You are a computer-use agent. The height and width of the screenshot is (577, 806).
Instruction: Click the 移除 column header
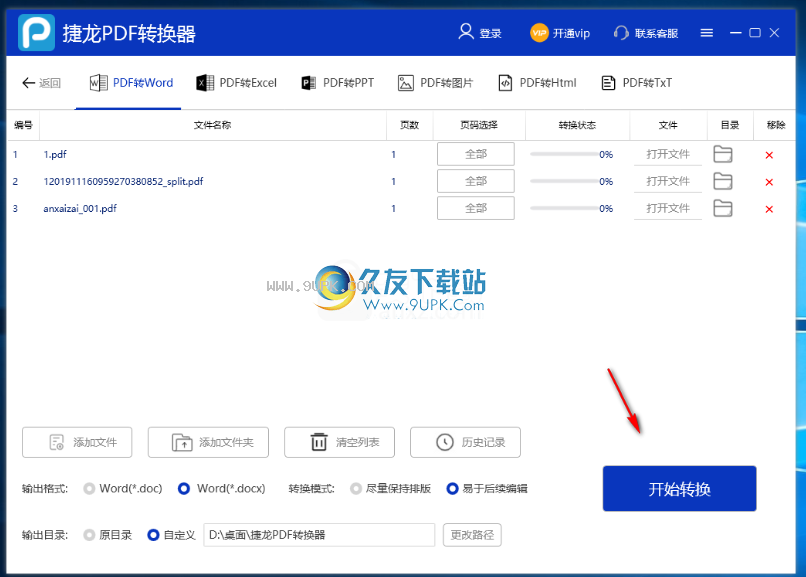pyautogui.click(x=776, y=125)
